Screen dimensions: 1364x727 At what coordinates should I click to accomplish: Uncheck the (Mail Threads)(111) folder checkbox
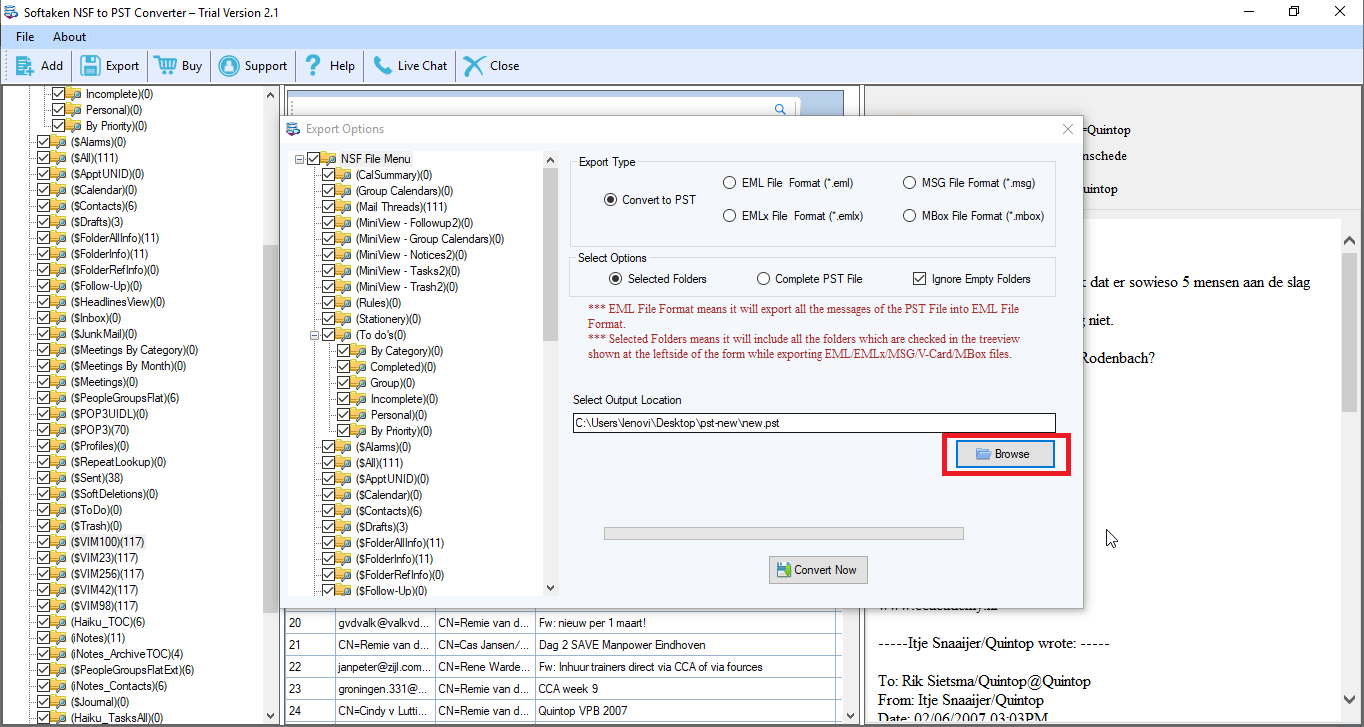tap(330, 206)
